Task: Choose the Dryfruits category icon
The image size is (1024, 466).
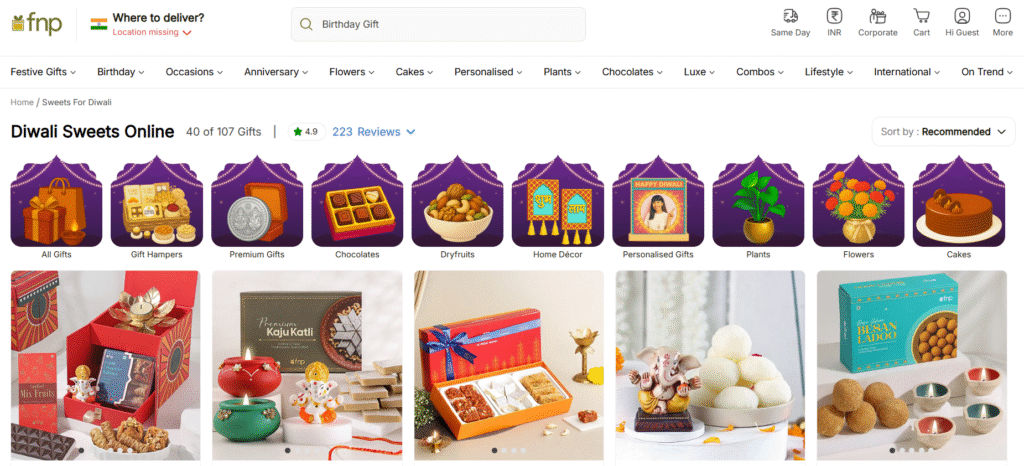Action: pos(457,201)
